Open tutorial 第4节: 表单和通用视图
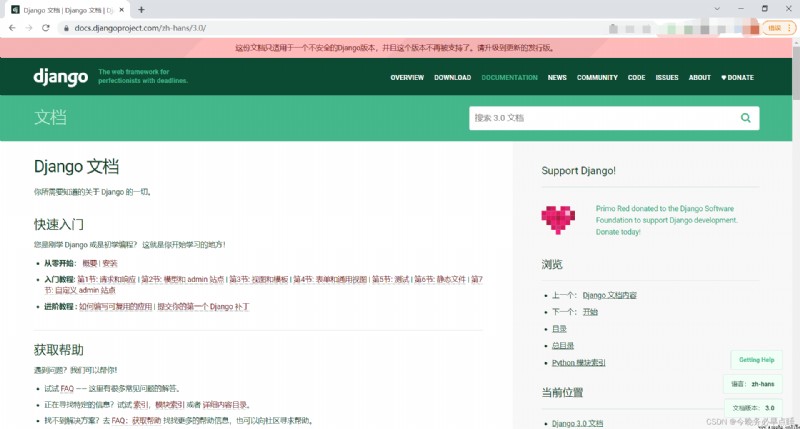800x429 pixels. (330, 280)
